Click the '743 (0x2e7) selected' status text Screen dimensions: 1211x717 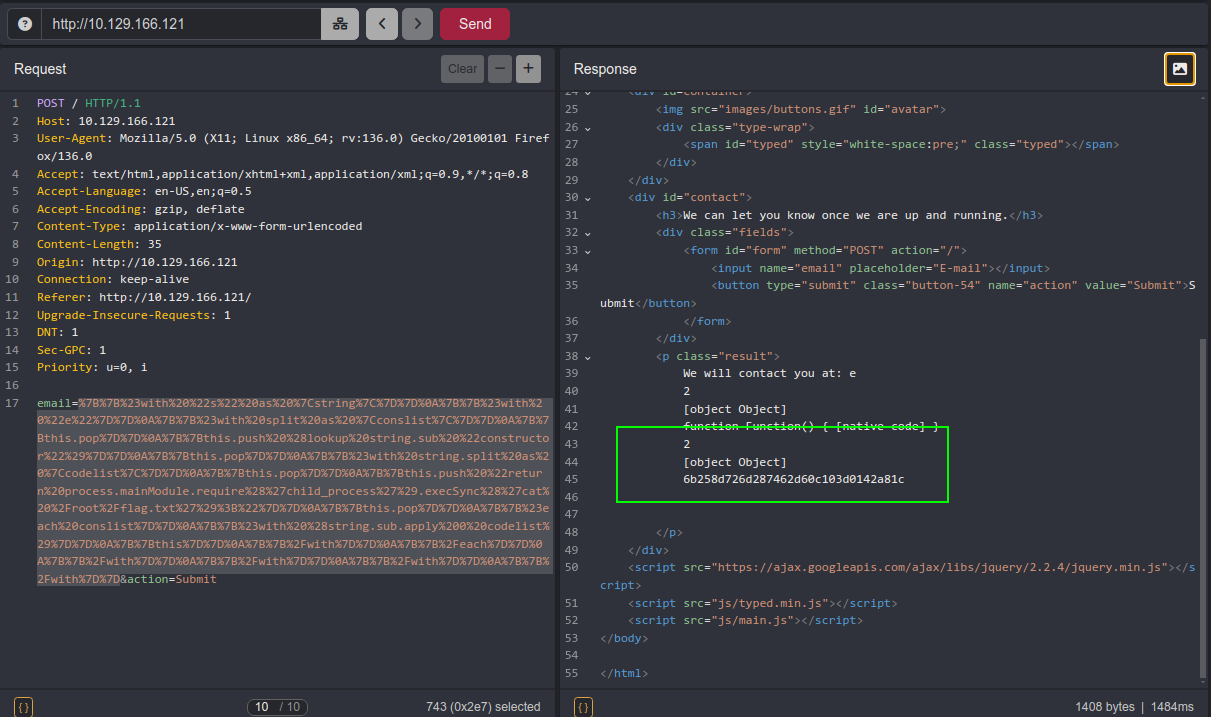[x=483, y=707]
